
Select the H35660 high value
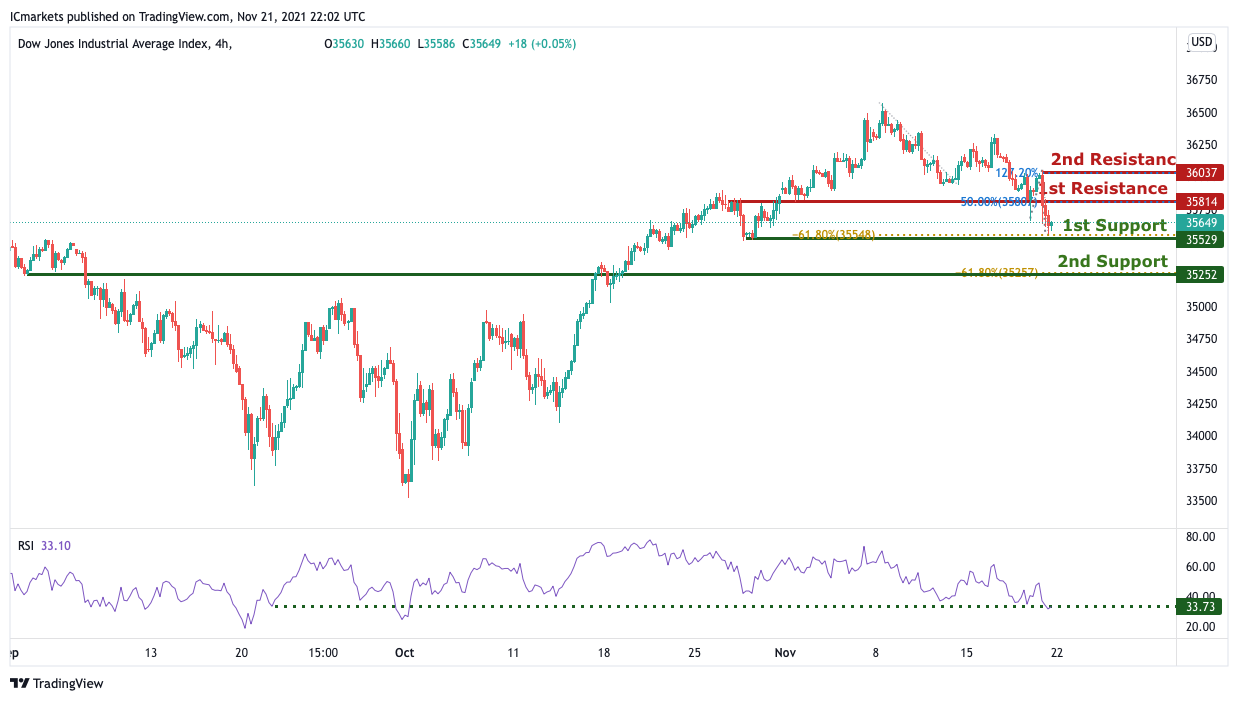tap(391, 44)
